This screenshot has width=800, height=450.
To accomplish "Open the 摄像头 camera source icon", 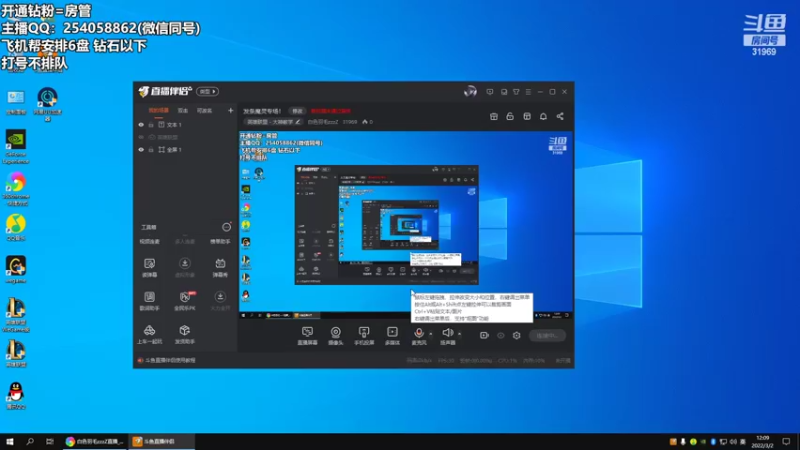I will pos(335,336).
